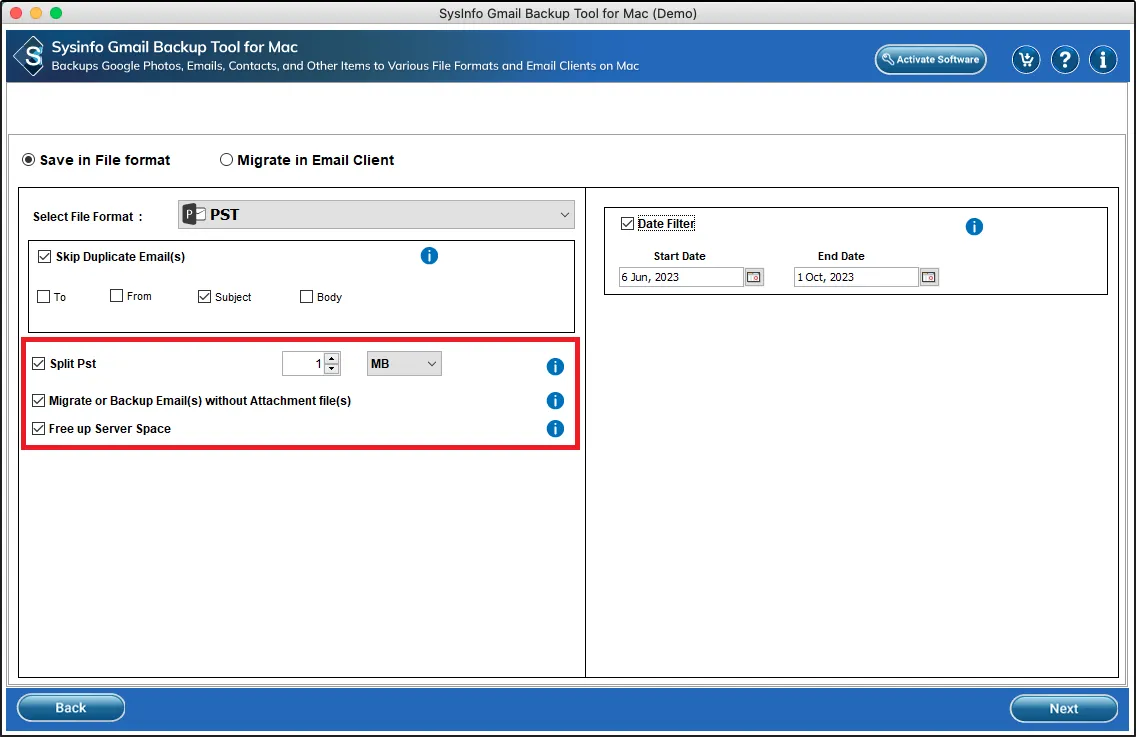This screenshot has height=737, width=1136.
Task: Choose the Save in File format radio button
Action: tap(29, 160)
